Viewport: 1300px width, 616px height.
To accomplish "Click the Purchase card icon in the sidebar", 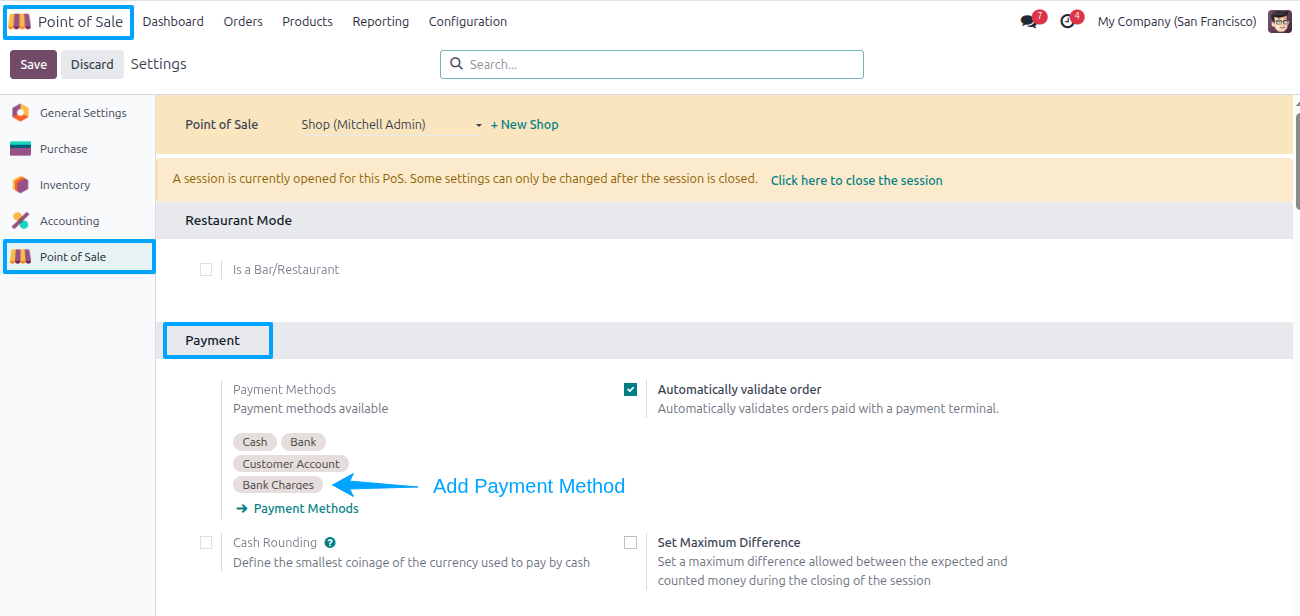I will click(20, 149).
